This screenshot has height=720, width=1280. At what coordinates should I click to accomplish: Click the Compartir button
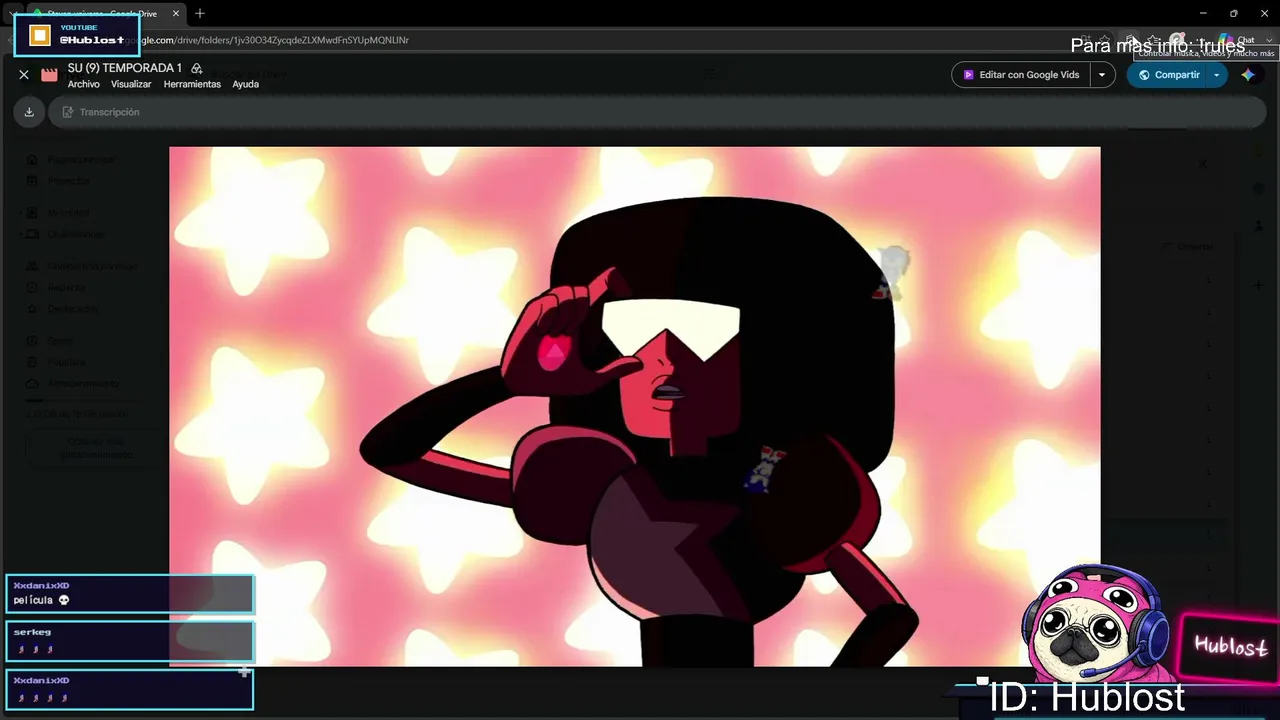(x=1168, y=75)
